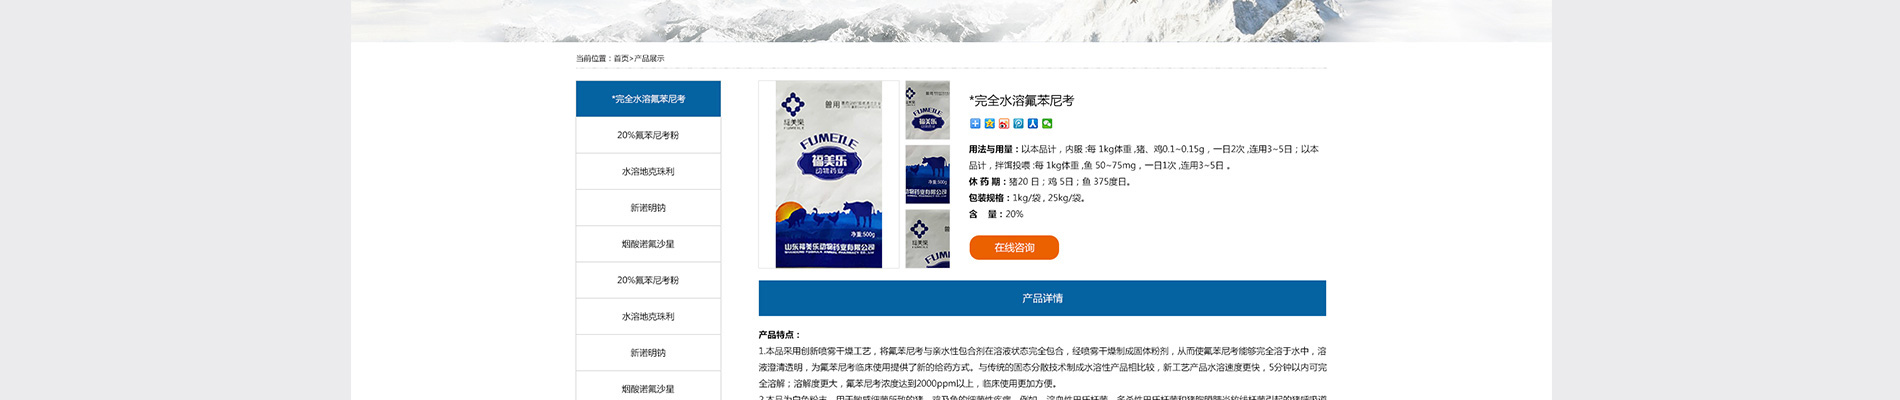This screenshot has height=400, width=1900.
Task: Click the Tencent Weibo share icon
Action: point(1018,123)
